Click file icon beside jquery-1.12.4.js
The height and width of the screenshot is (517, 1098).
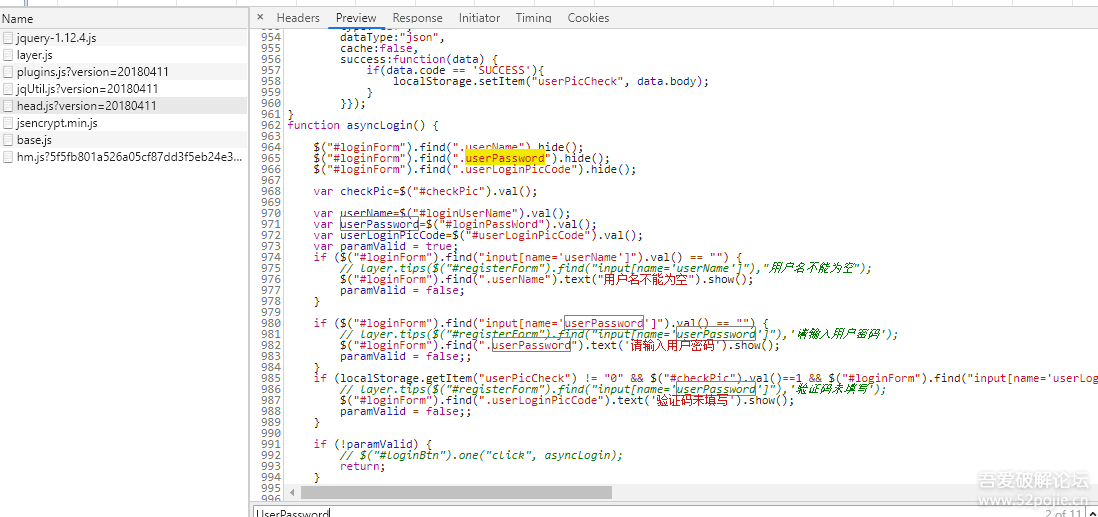[x=8, y=38]
